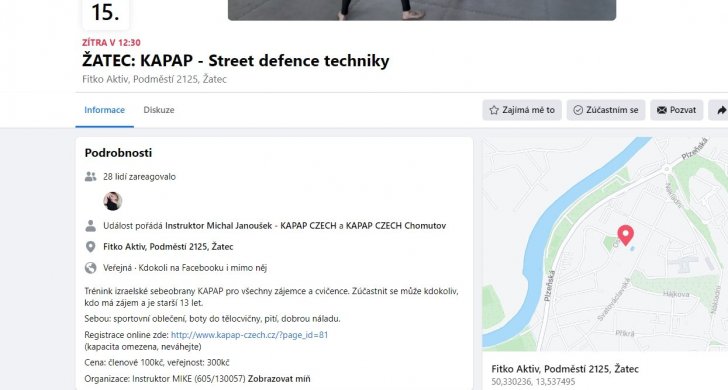The width and height of the screenshot is (728, 390).
Task: Click the Pozvat button
Action: tap(676, 110)
